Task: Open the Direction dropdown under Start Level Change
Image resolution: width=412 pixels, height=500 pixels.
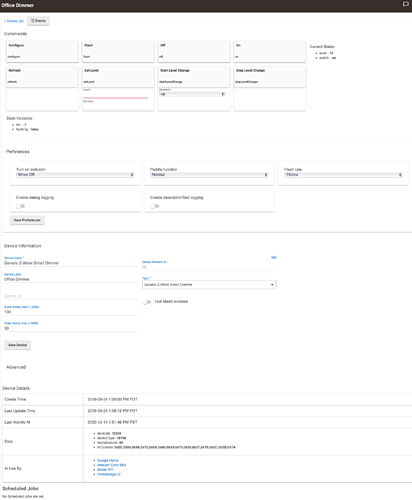Action: click(x=192, y=94)
